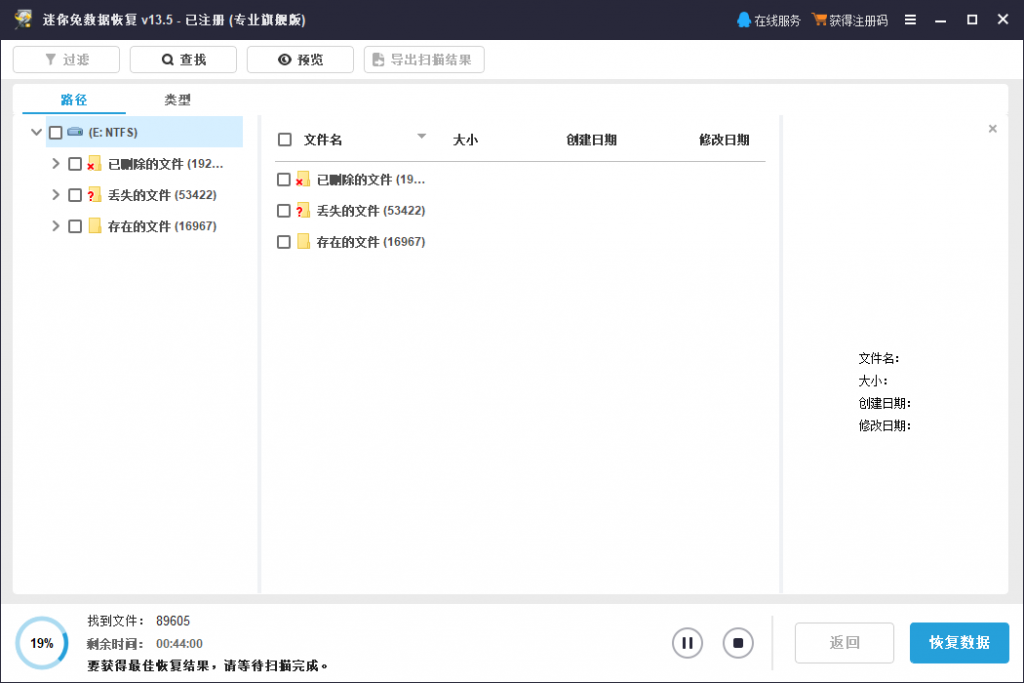Select the 存在的文件 (16967) row label in file list
1024x683 pixels.
pyautogui.click(x=371, y=242)
